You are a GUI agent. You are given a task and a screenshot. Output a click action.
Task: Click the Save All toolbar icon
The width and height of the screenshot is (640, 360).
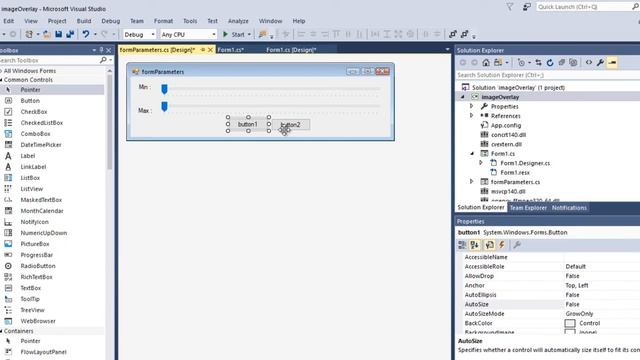(x=70, y=34)
